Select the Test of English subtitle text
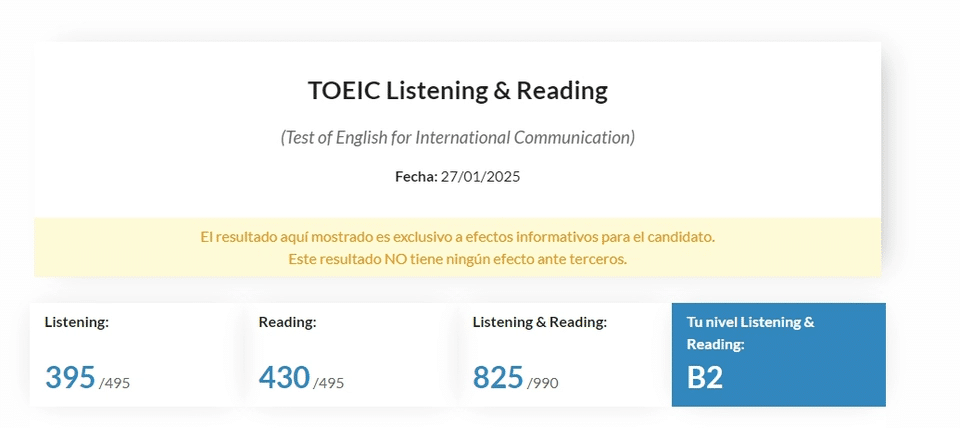Screen dimensions: 960x428 click(457, 137)
